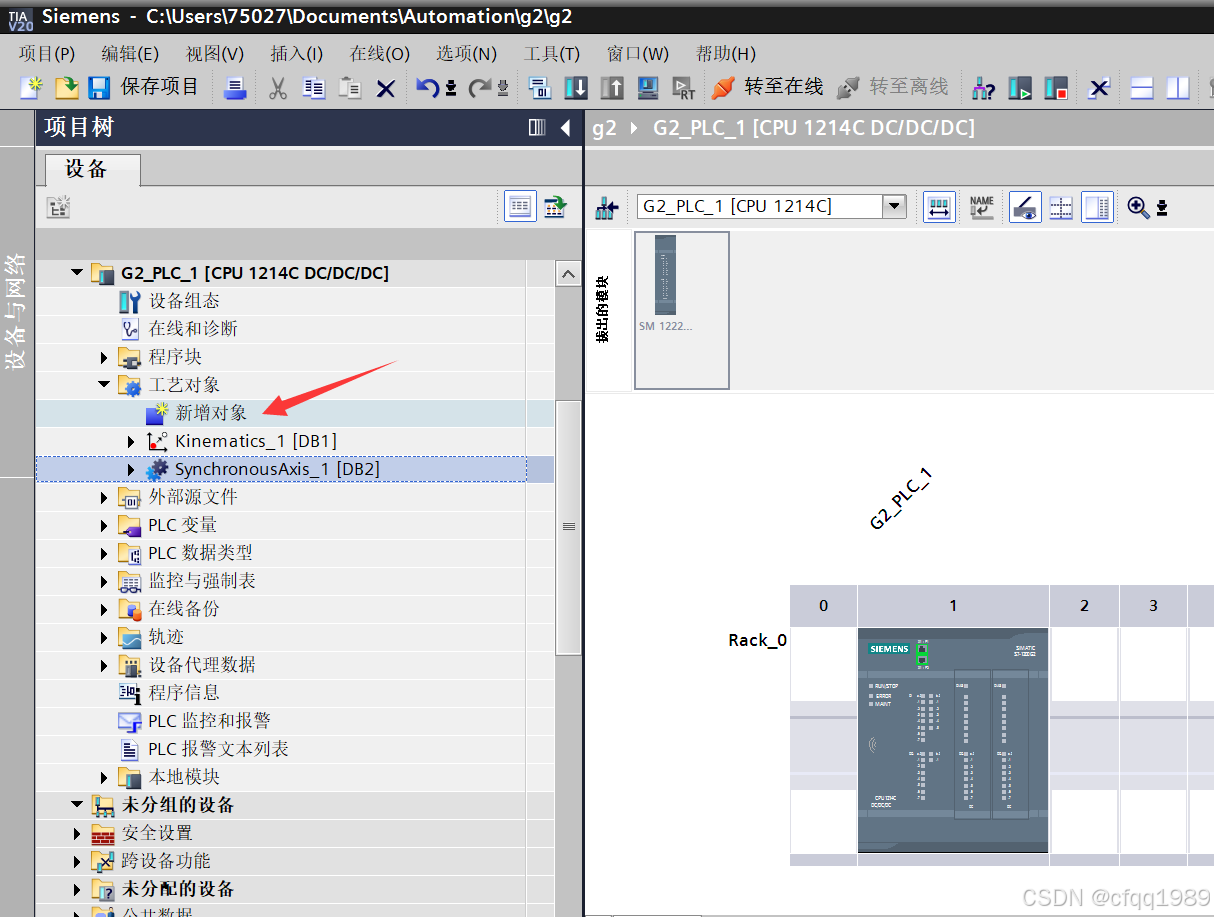1214x917 pixels.
Task: Open the 编辑(E) menu
Action: click(x=130, y=54)
